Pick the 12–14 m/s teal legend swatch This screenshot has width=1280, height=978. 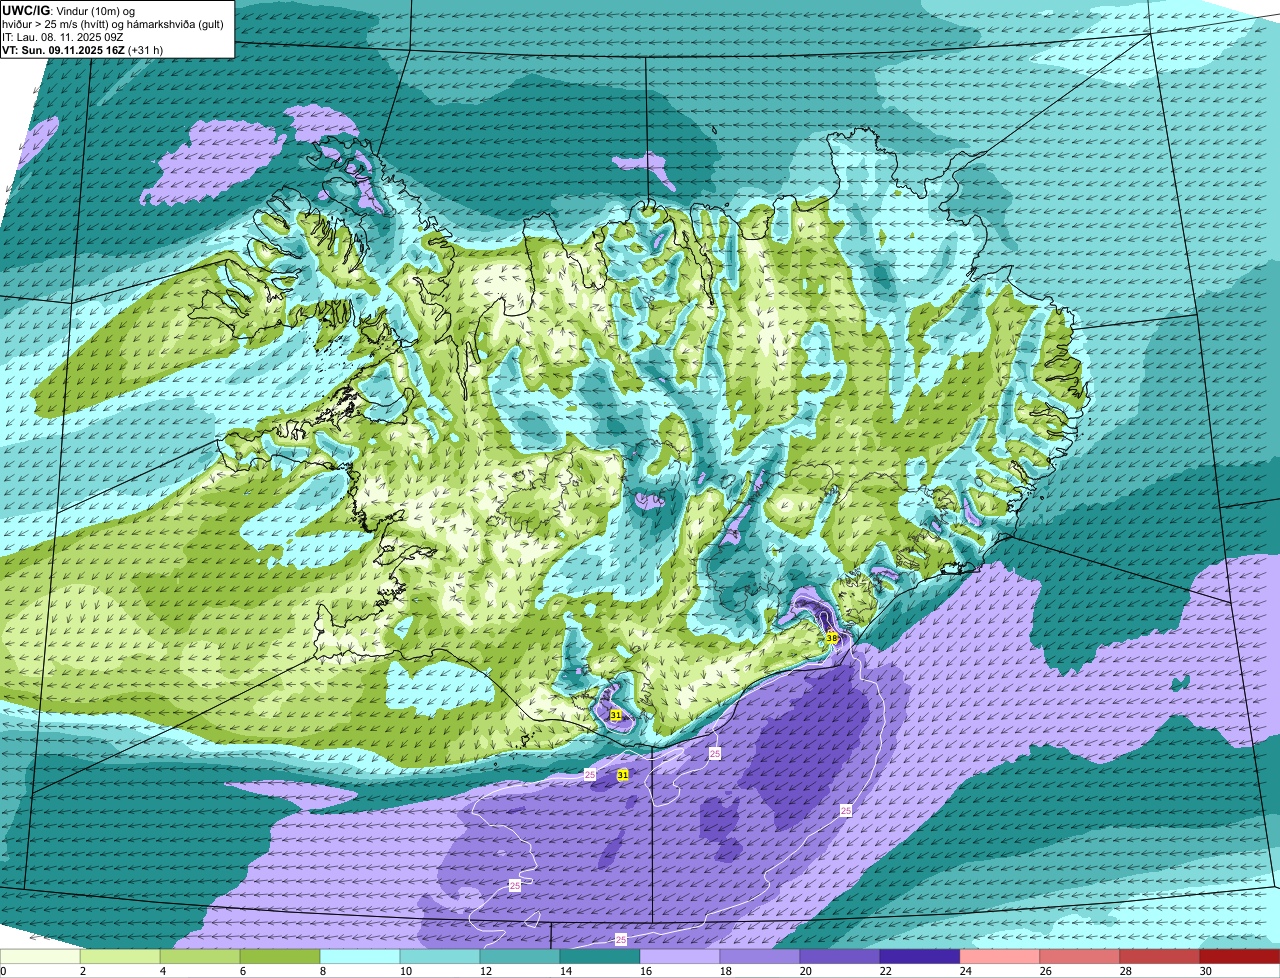click(520, 957)
